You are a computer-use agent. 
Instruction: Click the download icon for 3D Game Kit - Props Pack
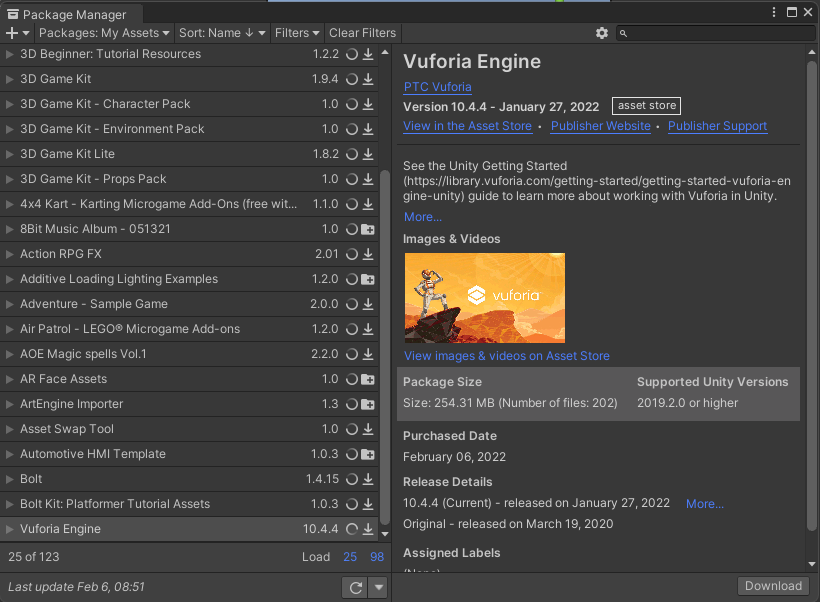368,179
